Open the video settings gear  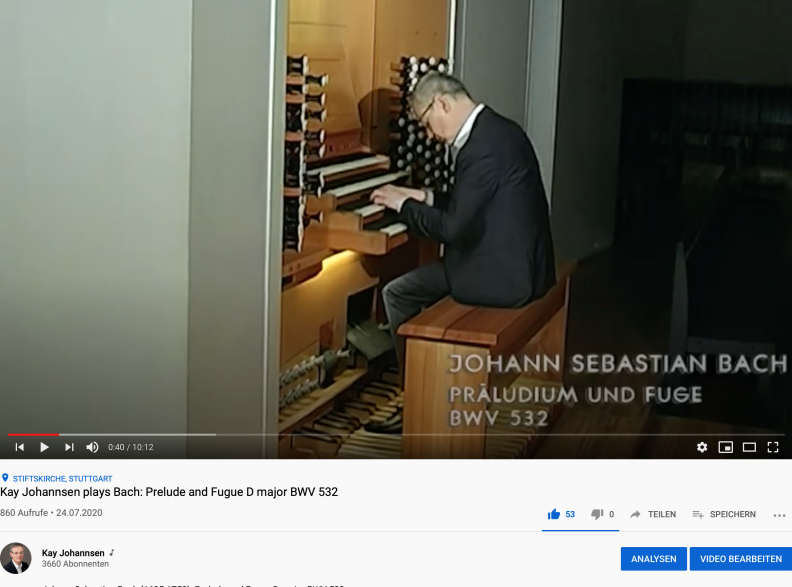(702, 447)
